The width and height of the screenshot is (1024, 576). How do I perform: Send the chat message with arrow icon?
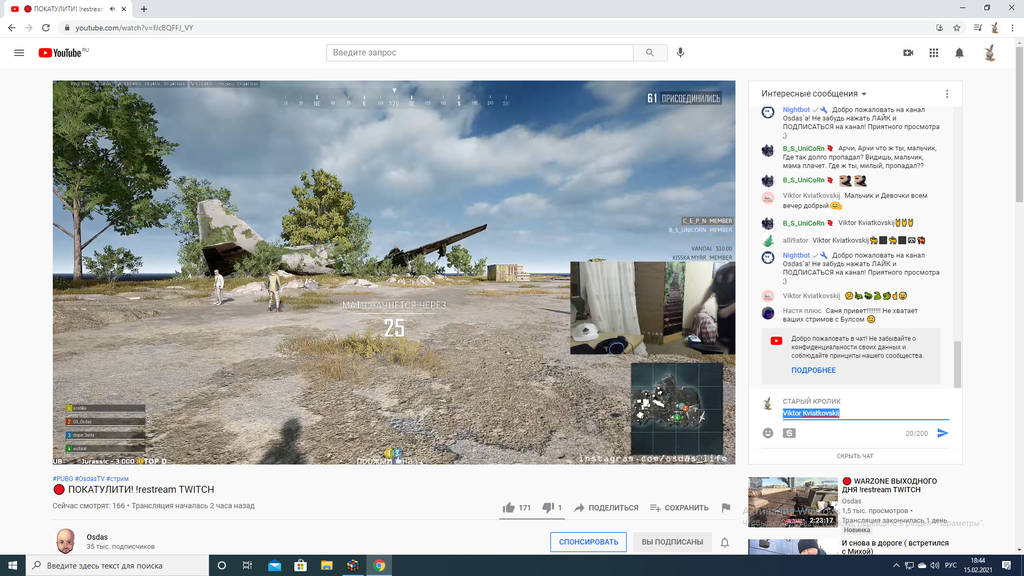(942, 433)
